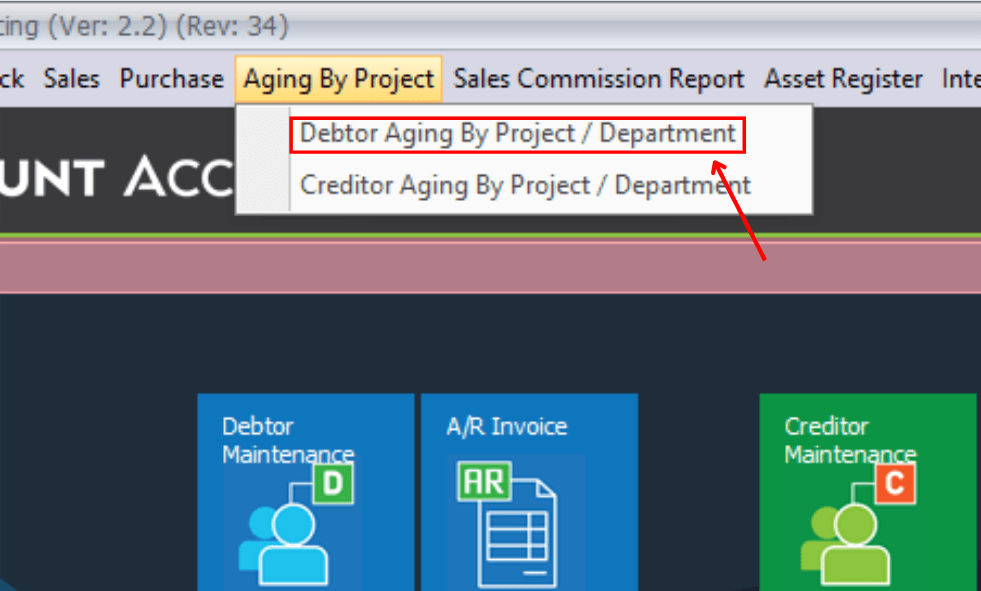Open the Aging By Project menu
The width and height of the screenshot is (981, 591).
338,79
